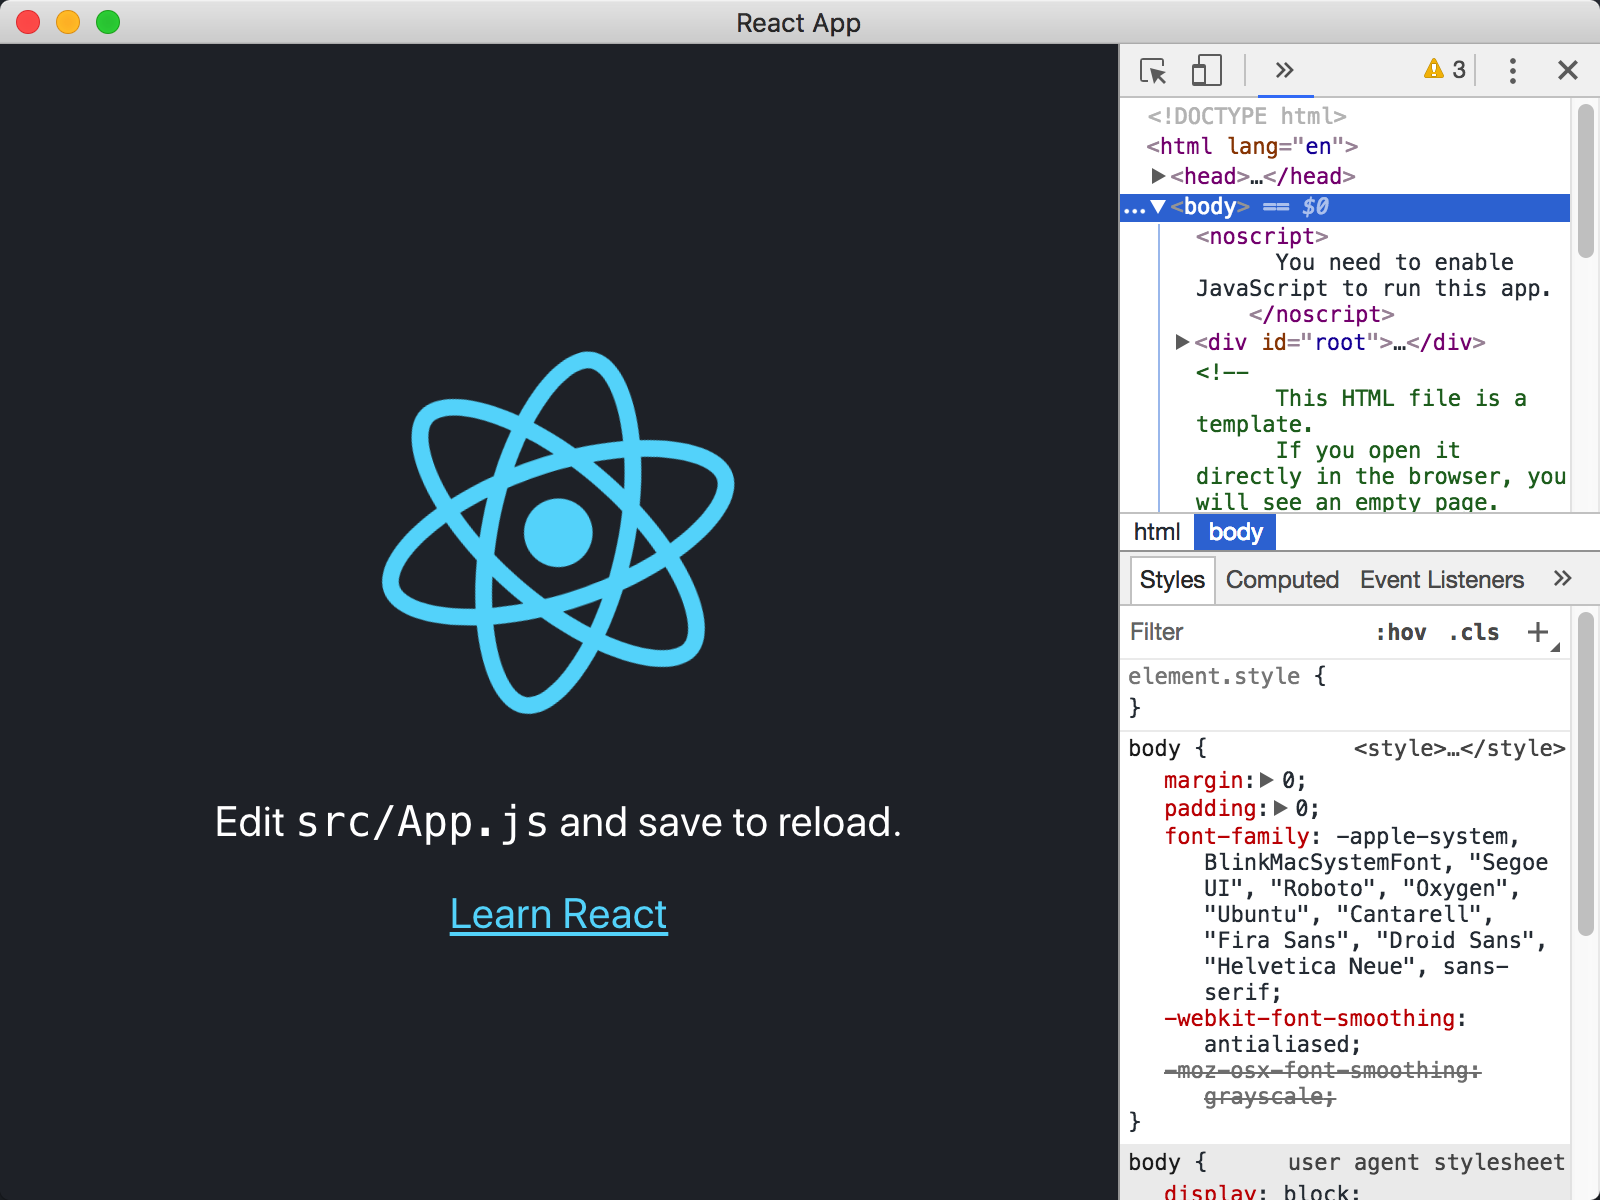The width and height of the screenshot is (1600, 1200).
Task: Click the antialiased value
Action: tap(1277, 1044)
